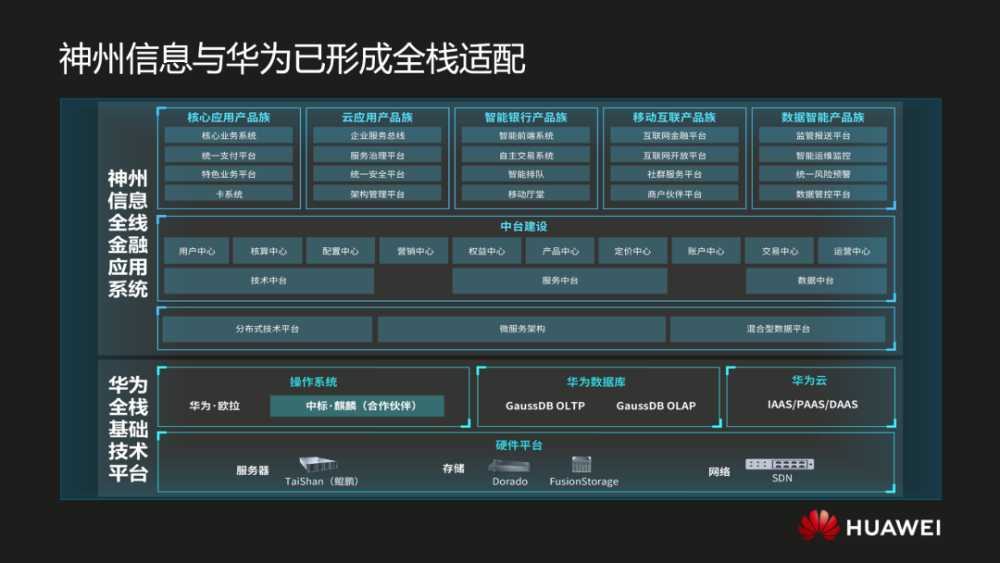Select 数据中台 bar
The width and height of the screenshot is (1000, 563).
point(816,281)
